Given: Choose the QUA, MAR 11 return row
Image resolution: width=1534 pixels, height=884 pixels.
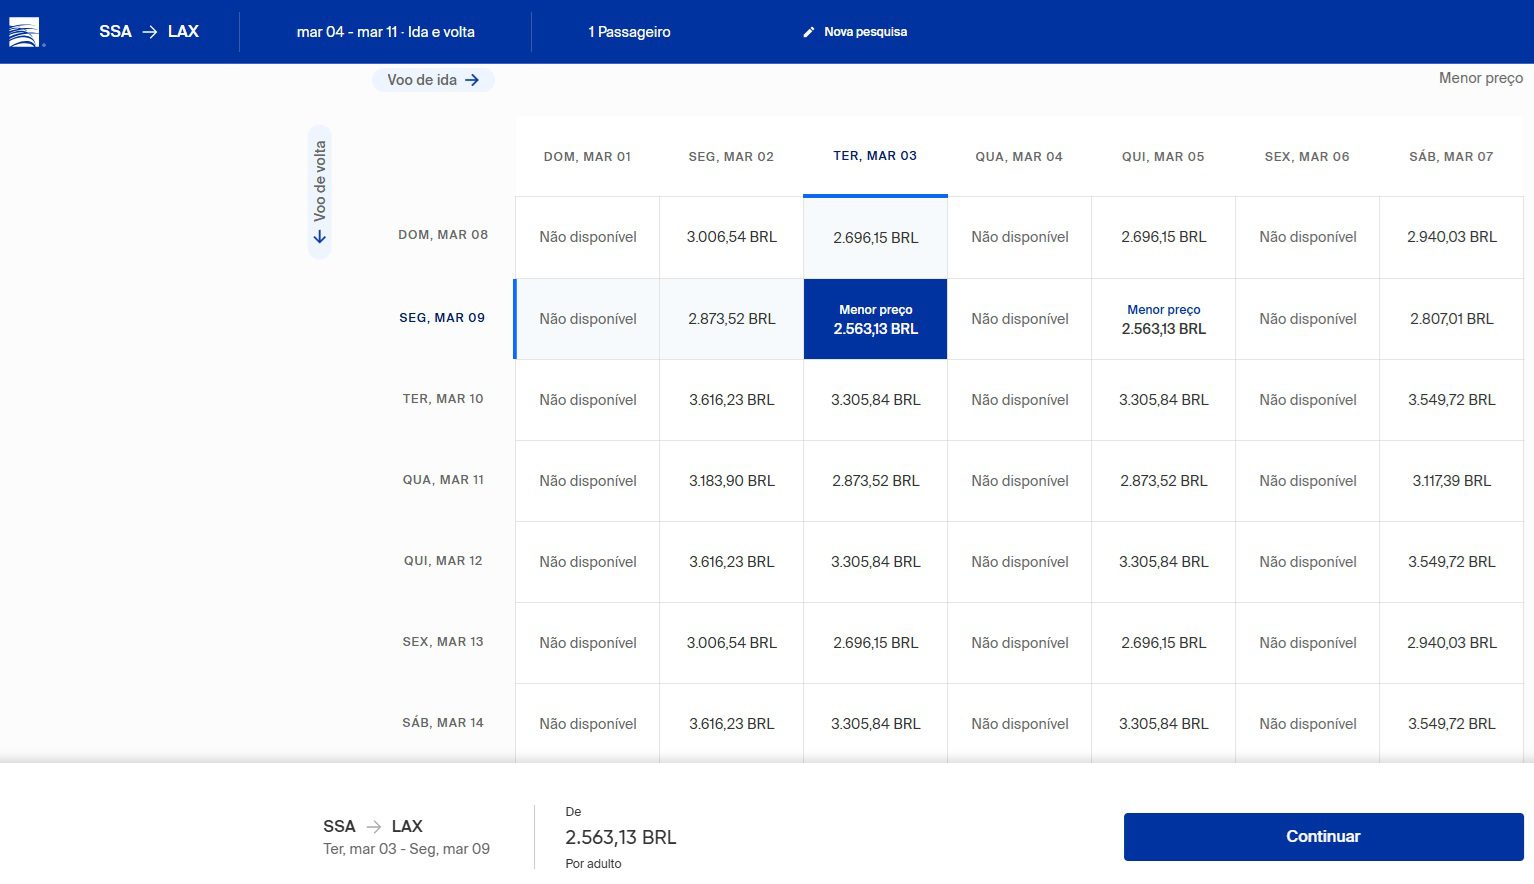Looking at the screenshot, I should pos(443,480).
